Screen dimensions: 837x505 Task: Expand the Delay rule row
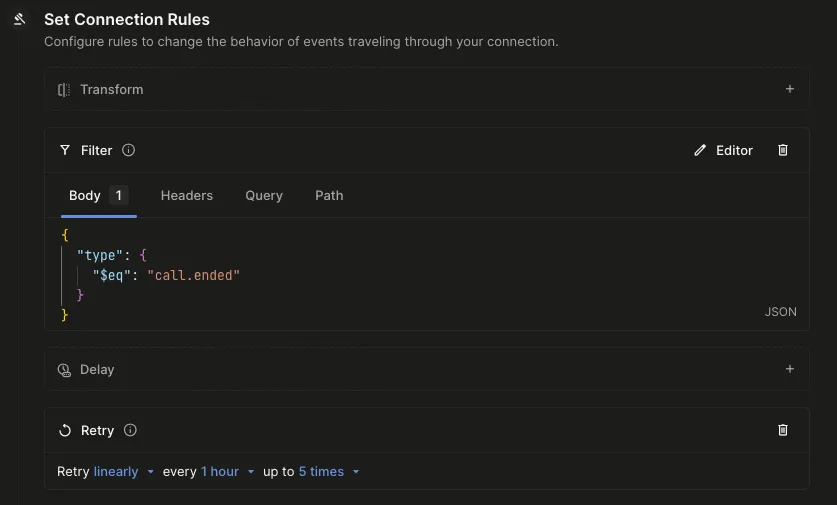[x=427, y=369]
